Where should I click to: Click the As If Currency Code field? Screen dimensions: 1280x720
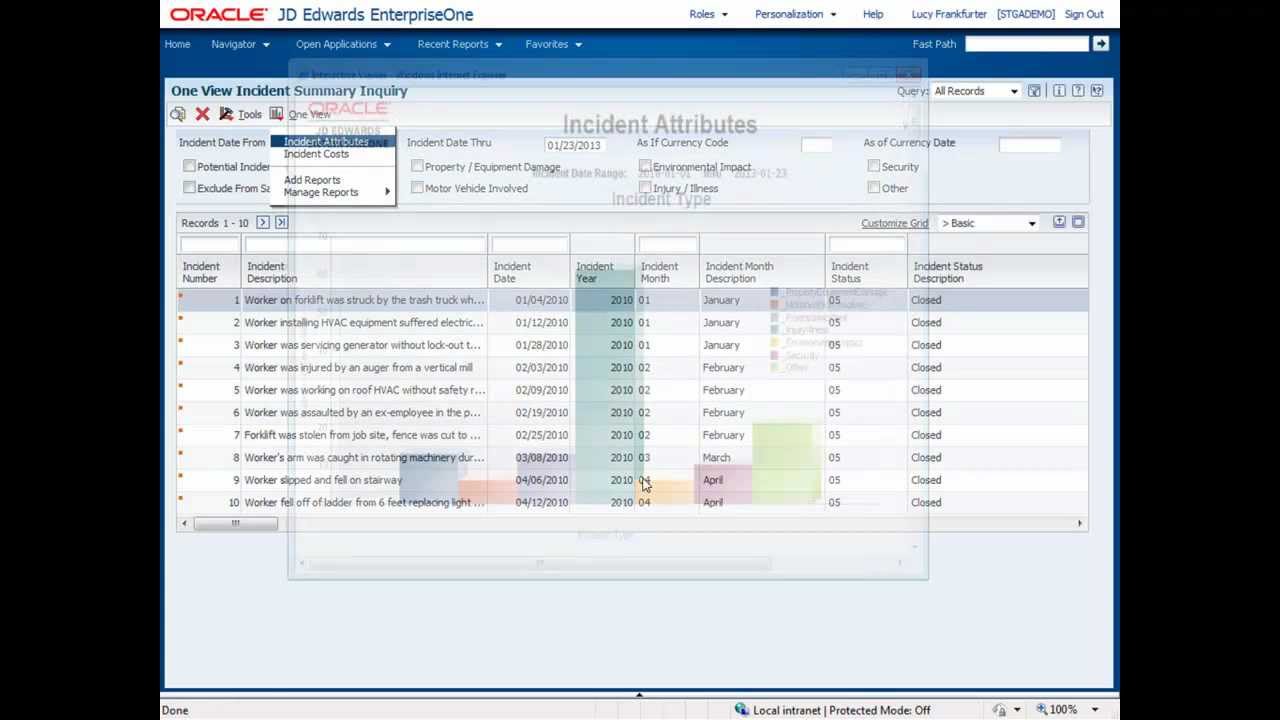pos(816,145)
